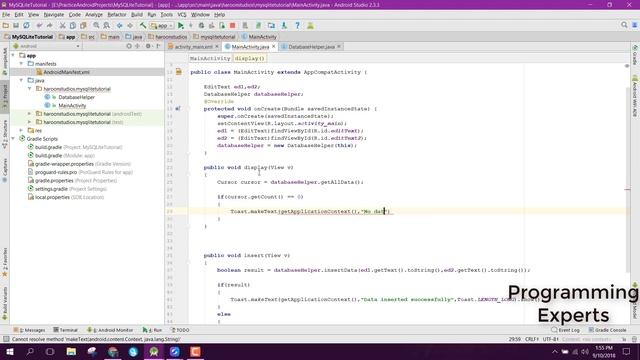The image size is (640, 360).
Task: Click the Make Project hammer icon
Action: pos(143,25)
